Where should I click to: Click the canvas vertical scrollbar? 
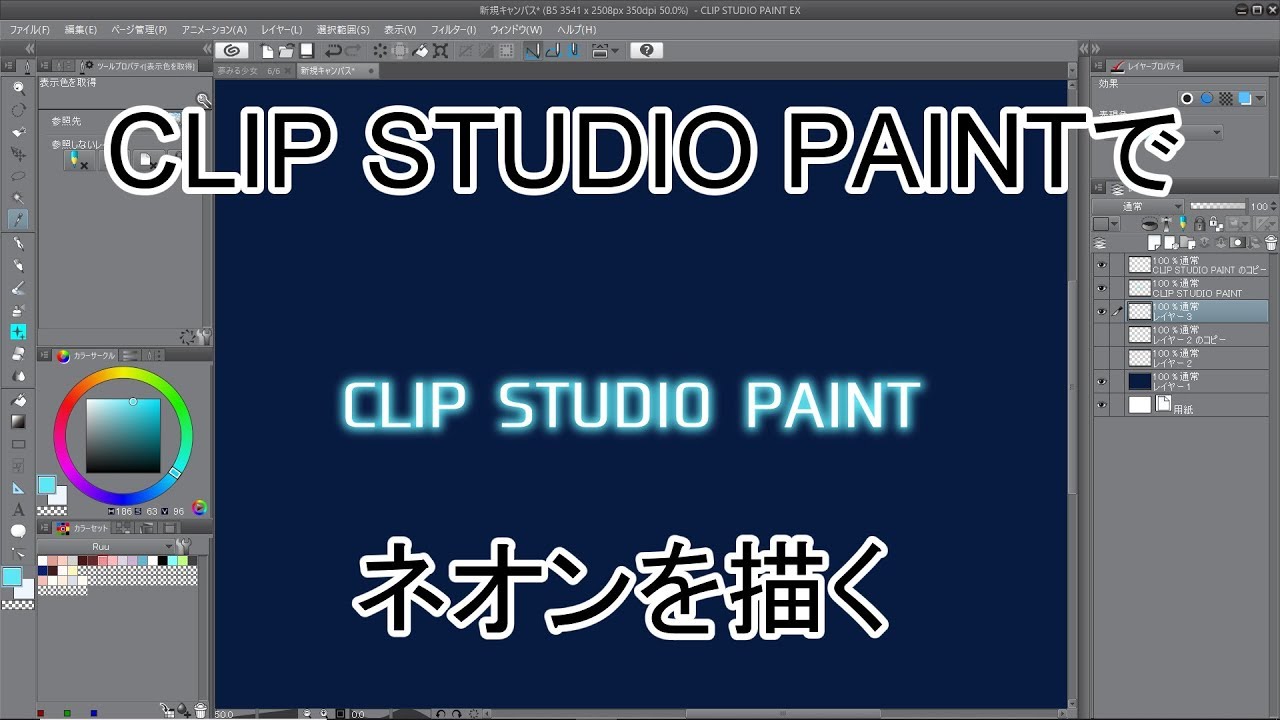point(1073,385)
